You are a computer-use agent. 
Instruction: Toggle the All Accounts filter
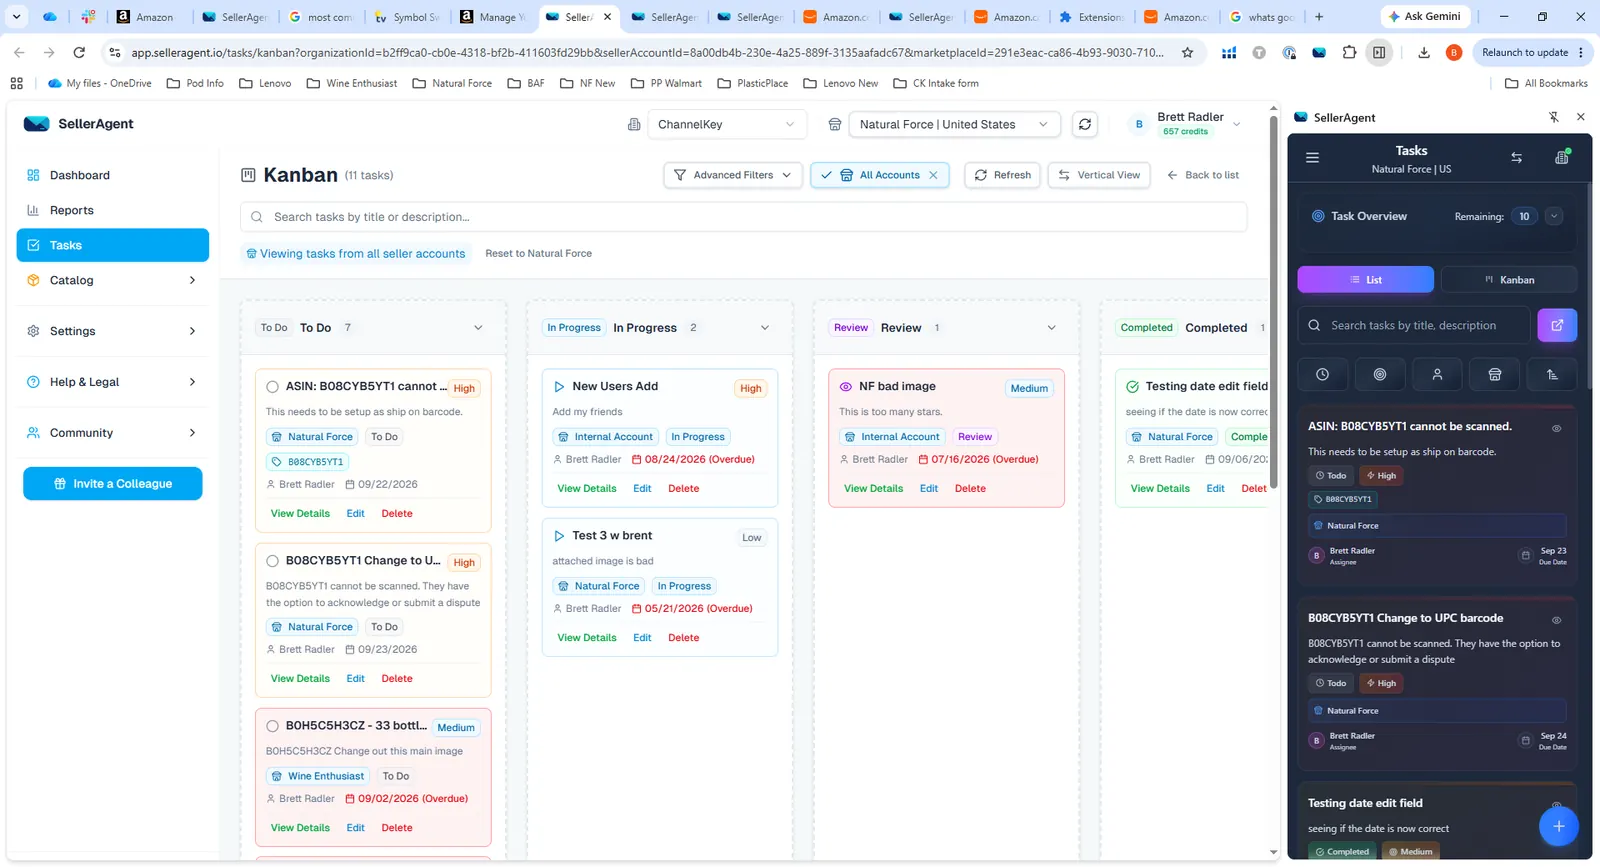click(879, 175)
